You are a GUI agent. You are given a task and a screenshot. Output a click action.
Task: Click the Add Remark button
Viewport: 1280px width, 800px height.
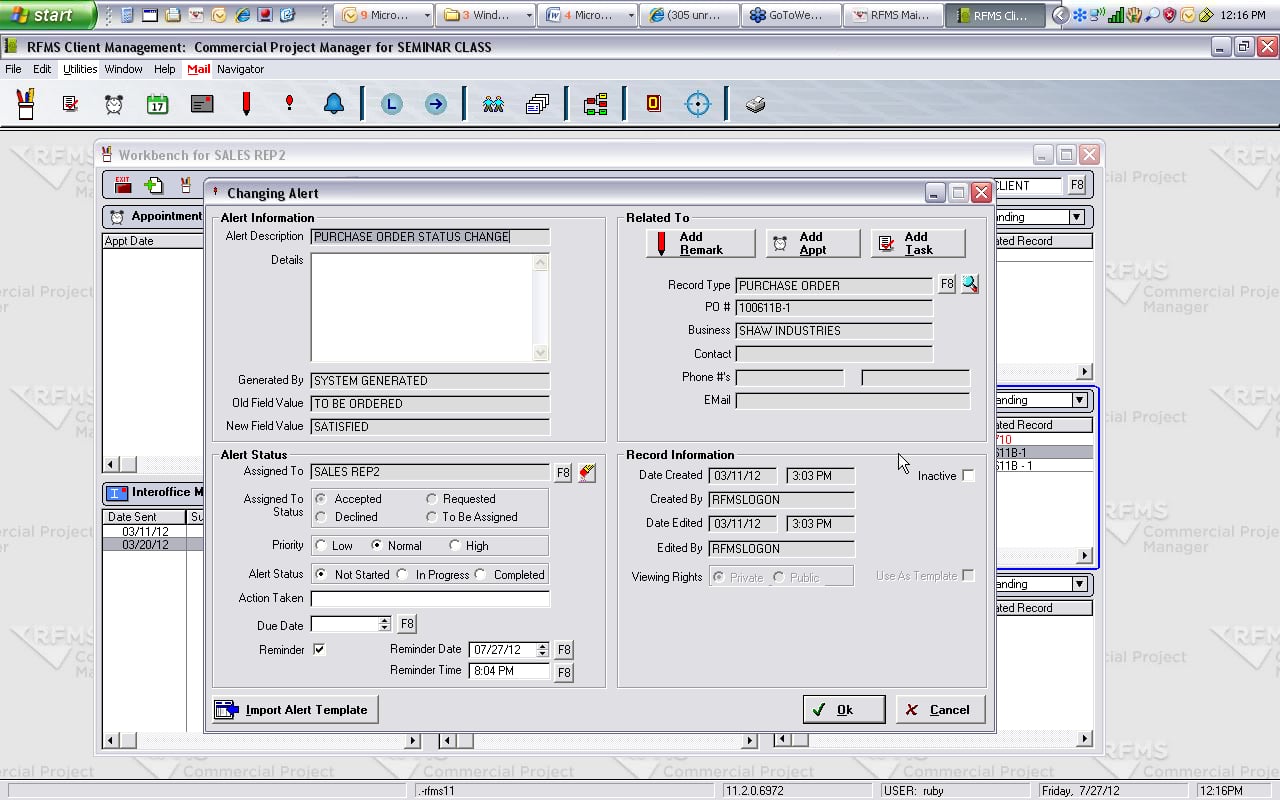(701, 243)
